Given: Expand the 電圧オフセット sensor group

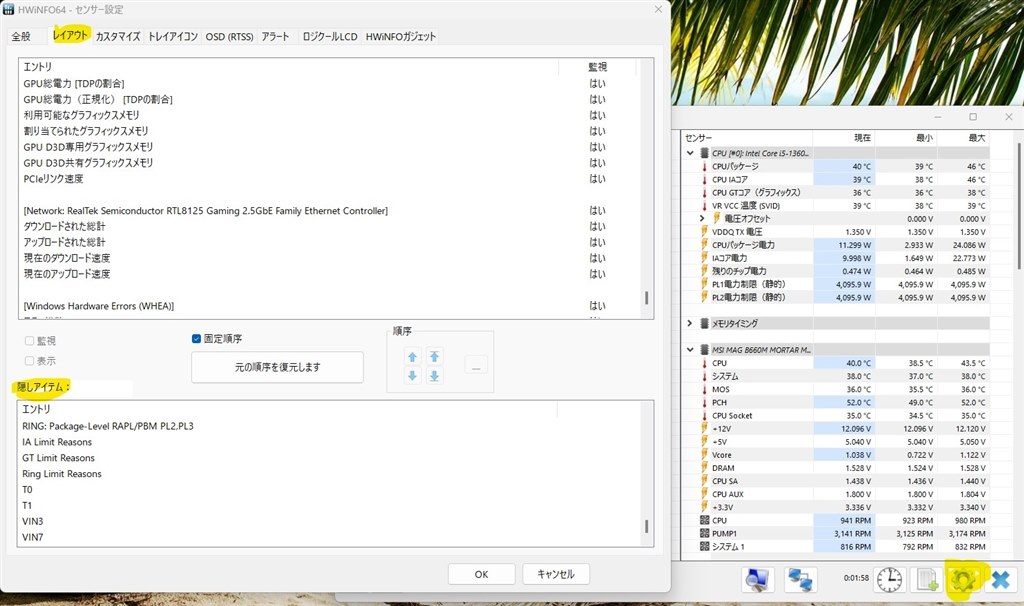Looking at the screenshot, I should (x=701, y=218).
